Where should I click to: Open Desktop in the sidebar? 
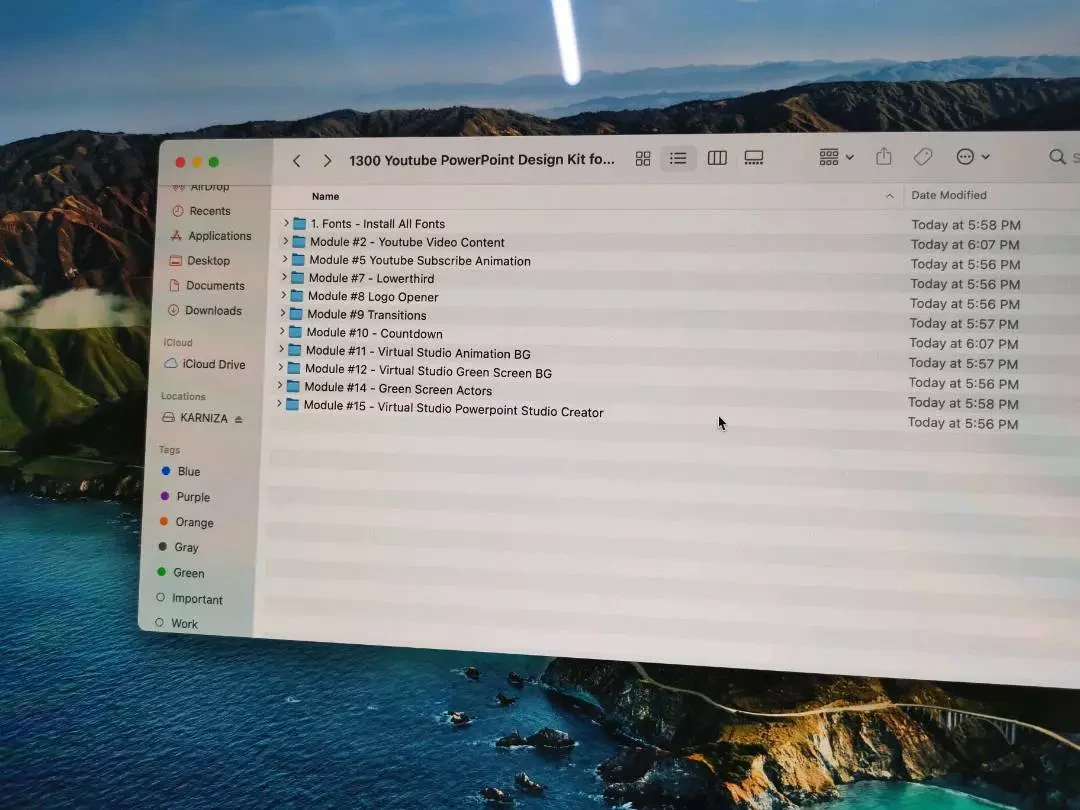[199, 260]
